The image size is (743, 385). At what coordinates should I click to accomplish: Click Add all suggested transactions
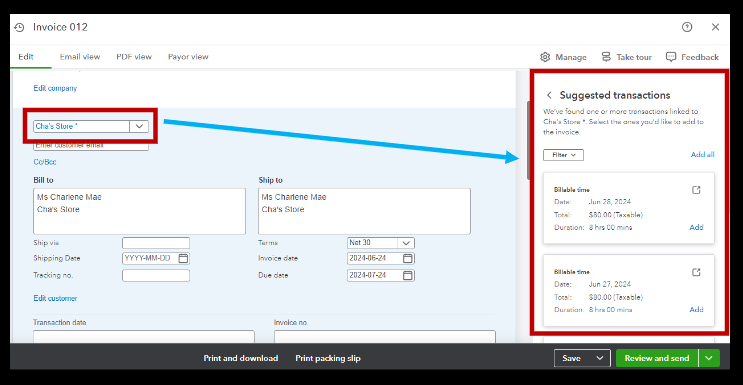(702, 155)
